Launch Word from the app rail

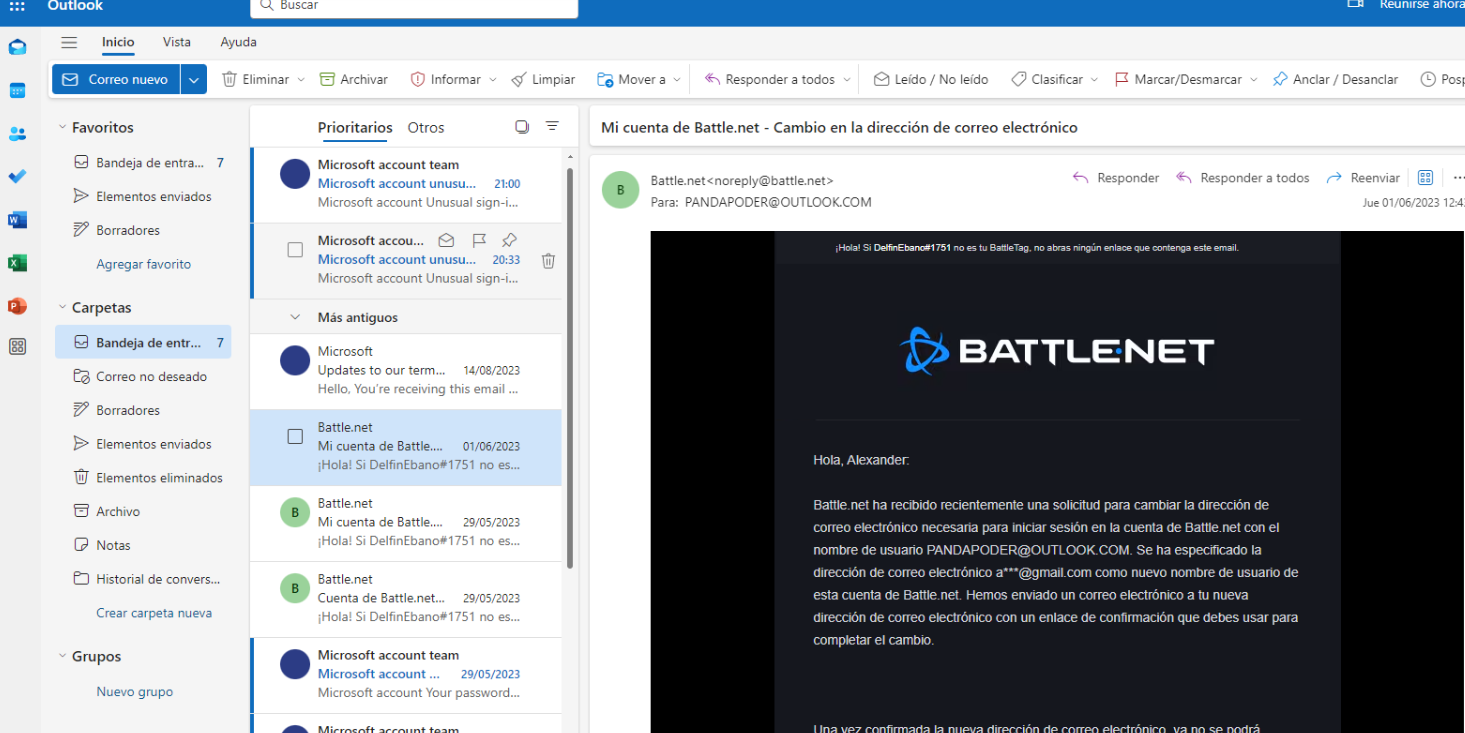tap(17, 220)
